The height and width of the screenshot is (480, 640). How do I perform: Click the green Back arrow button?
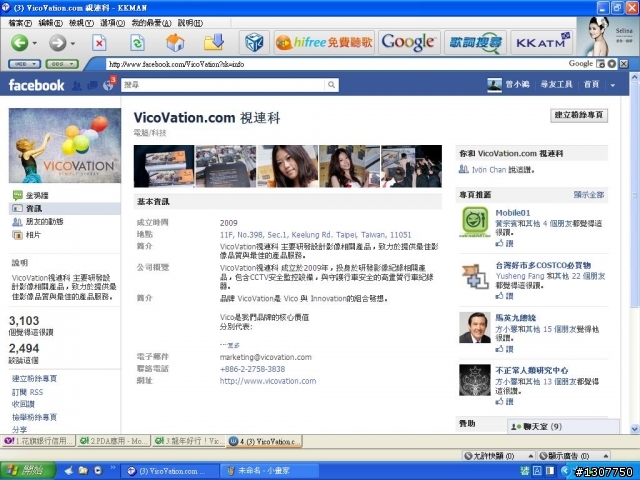click(x=19, y=42)
